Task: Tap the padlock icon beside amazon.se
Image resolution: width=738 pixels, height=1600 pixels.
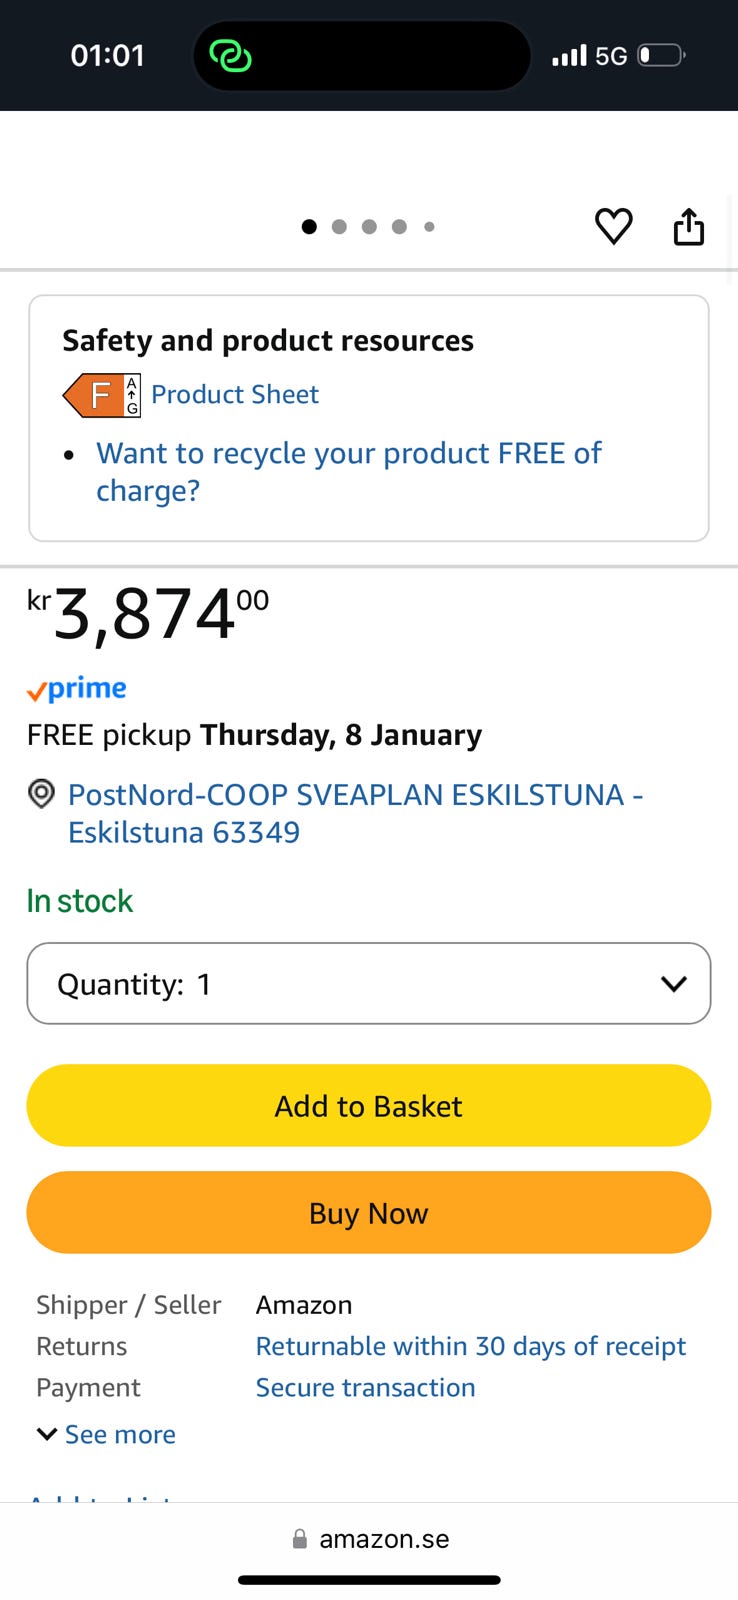Action: tap(299, 1539)
